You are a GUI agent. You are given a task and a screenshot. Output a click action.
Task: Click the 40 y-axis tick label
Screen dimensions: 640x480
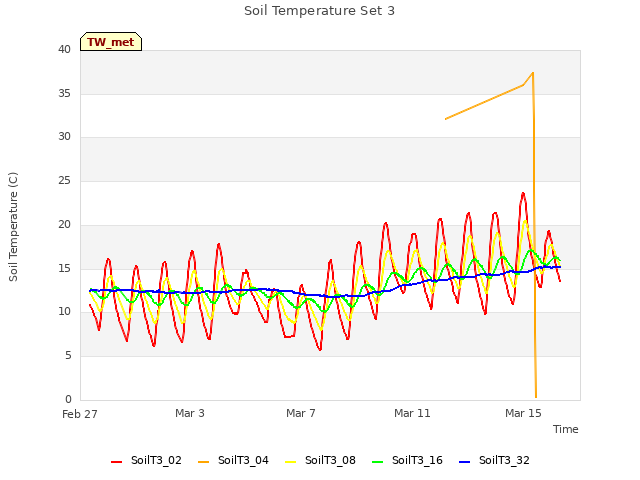coord(64,49)
